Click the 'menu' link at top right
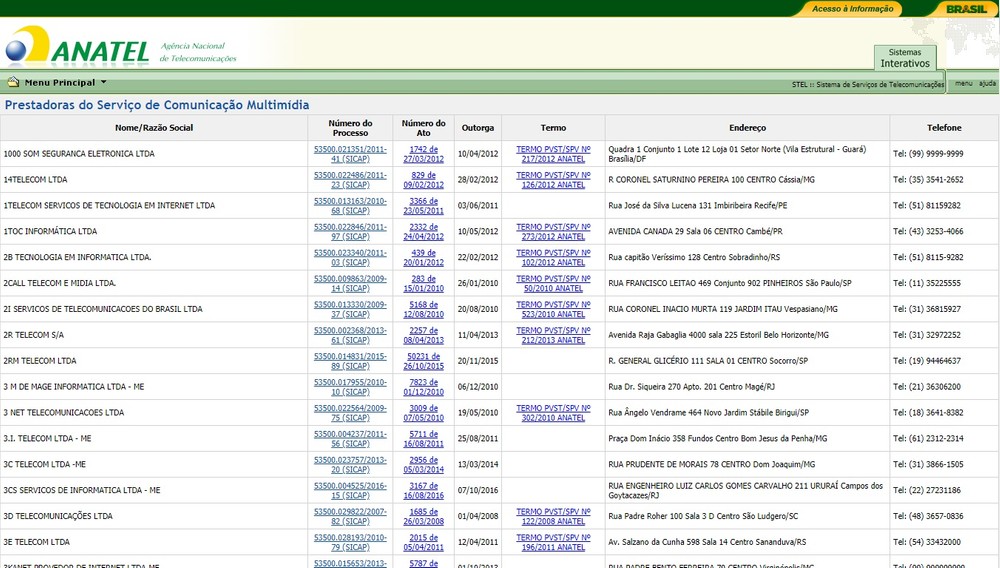Screen dimensions: 1000x568 coord(963,84)
